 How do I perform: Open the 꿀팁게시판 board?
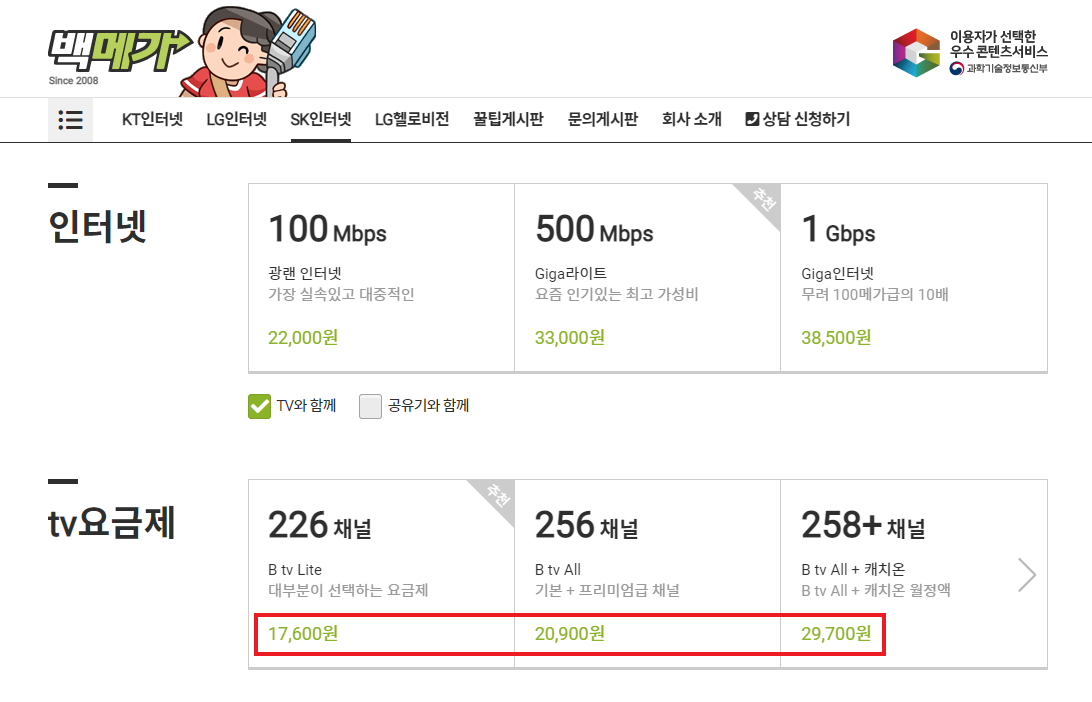[508, 120]
